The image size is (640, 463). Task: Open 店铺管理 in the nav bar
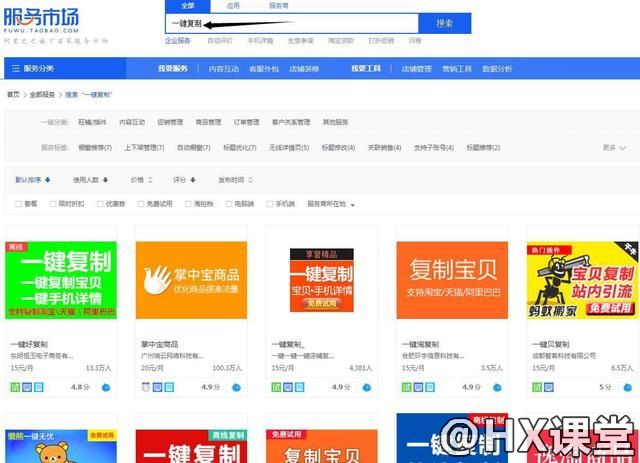click(416, 69)
